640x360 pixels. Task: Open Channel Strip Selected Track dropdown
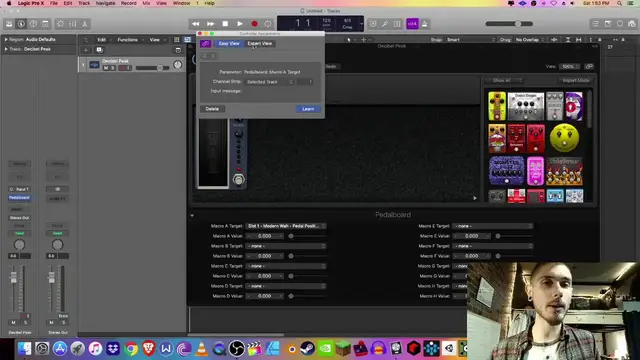[x=269, y=82]
